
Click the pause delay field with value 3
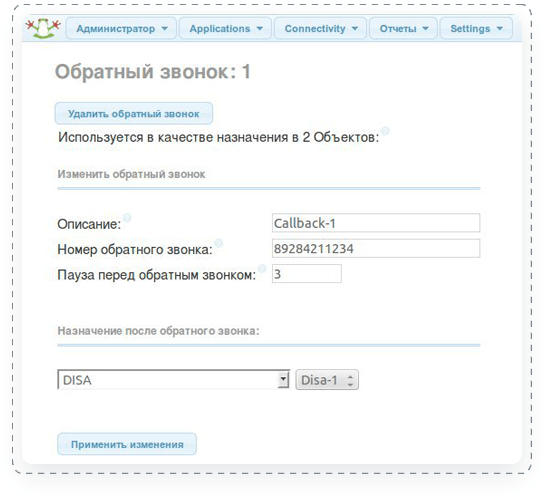coord(307,274)
